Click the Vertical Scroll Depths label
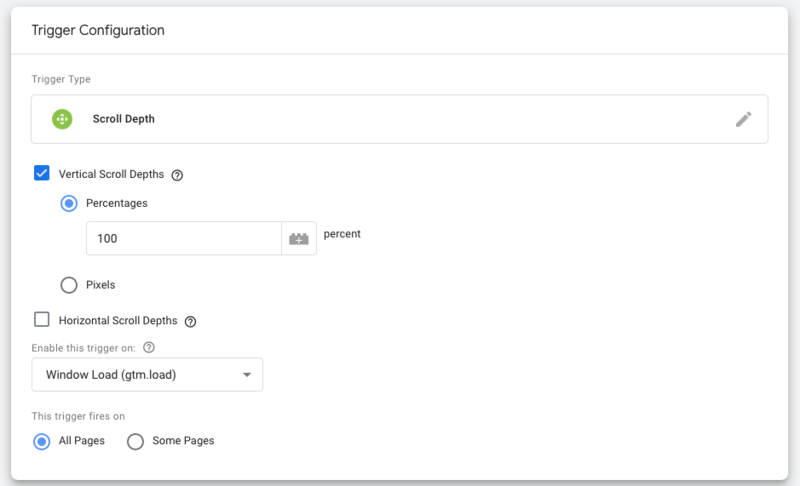The height and width of the screenshot is (486, 800). (x=111, y=174)
